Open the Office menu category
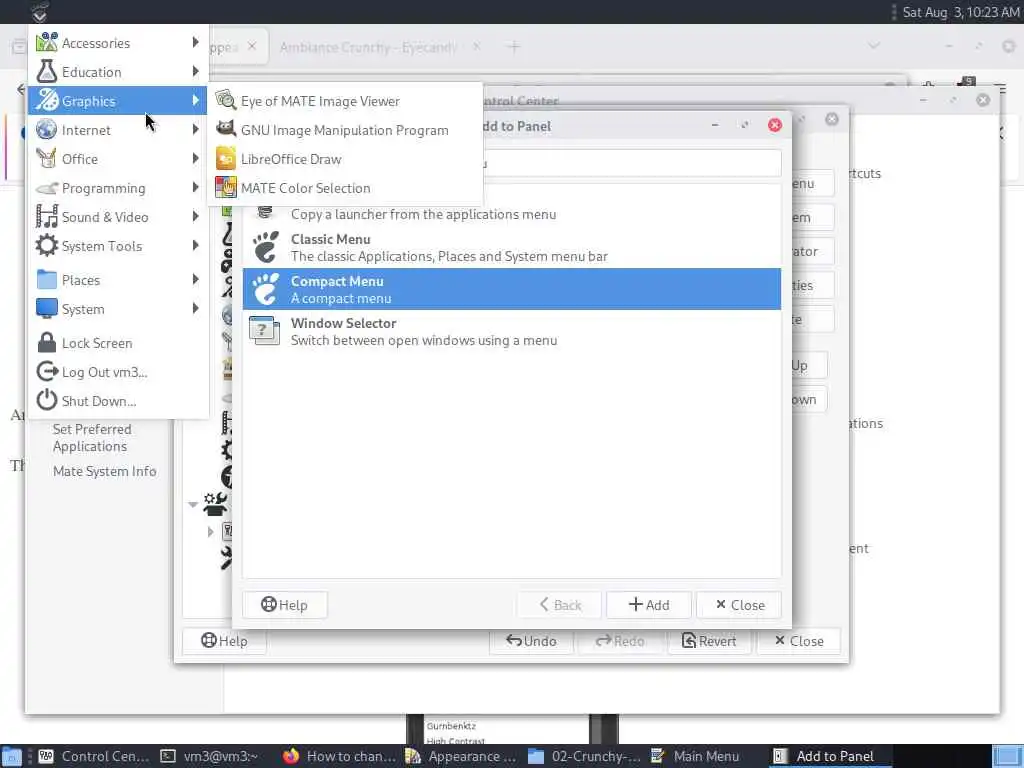The height and width of the screenshot is (768, 1024). coord(118,159)
